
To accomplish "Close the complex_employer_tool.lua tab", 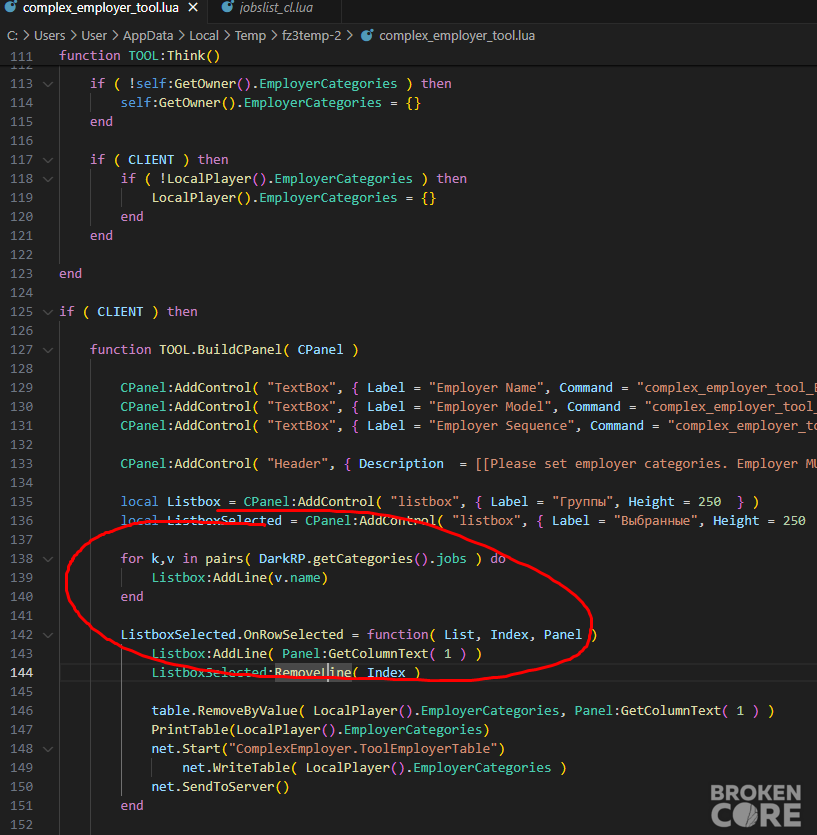I will point(193,8).
